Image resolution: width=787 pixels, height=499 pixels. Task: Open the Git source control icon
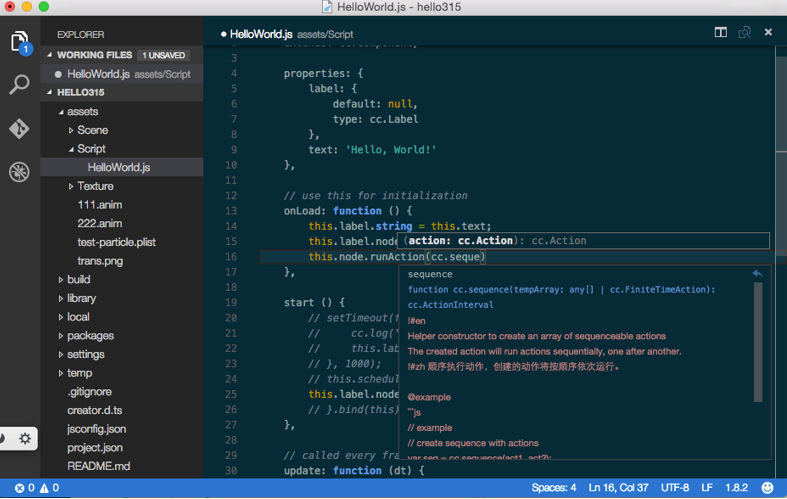click(19, 129)
